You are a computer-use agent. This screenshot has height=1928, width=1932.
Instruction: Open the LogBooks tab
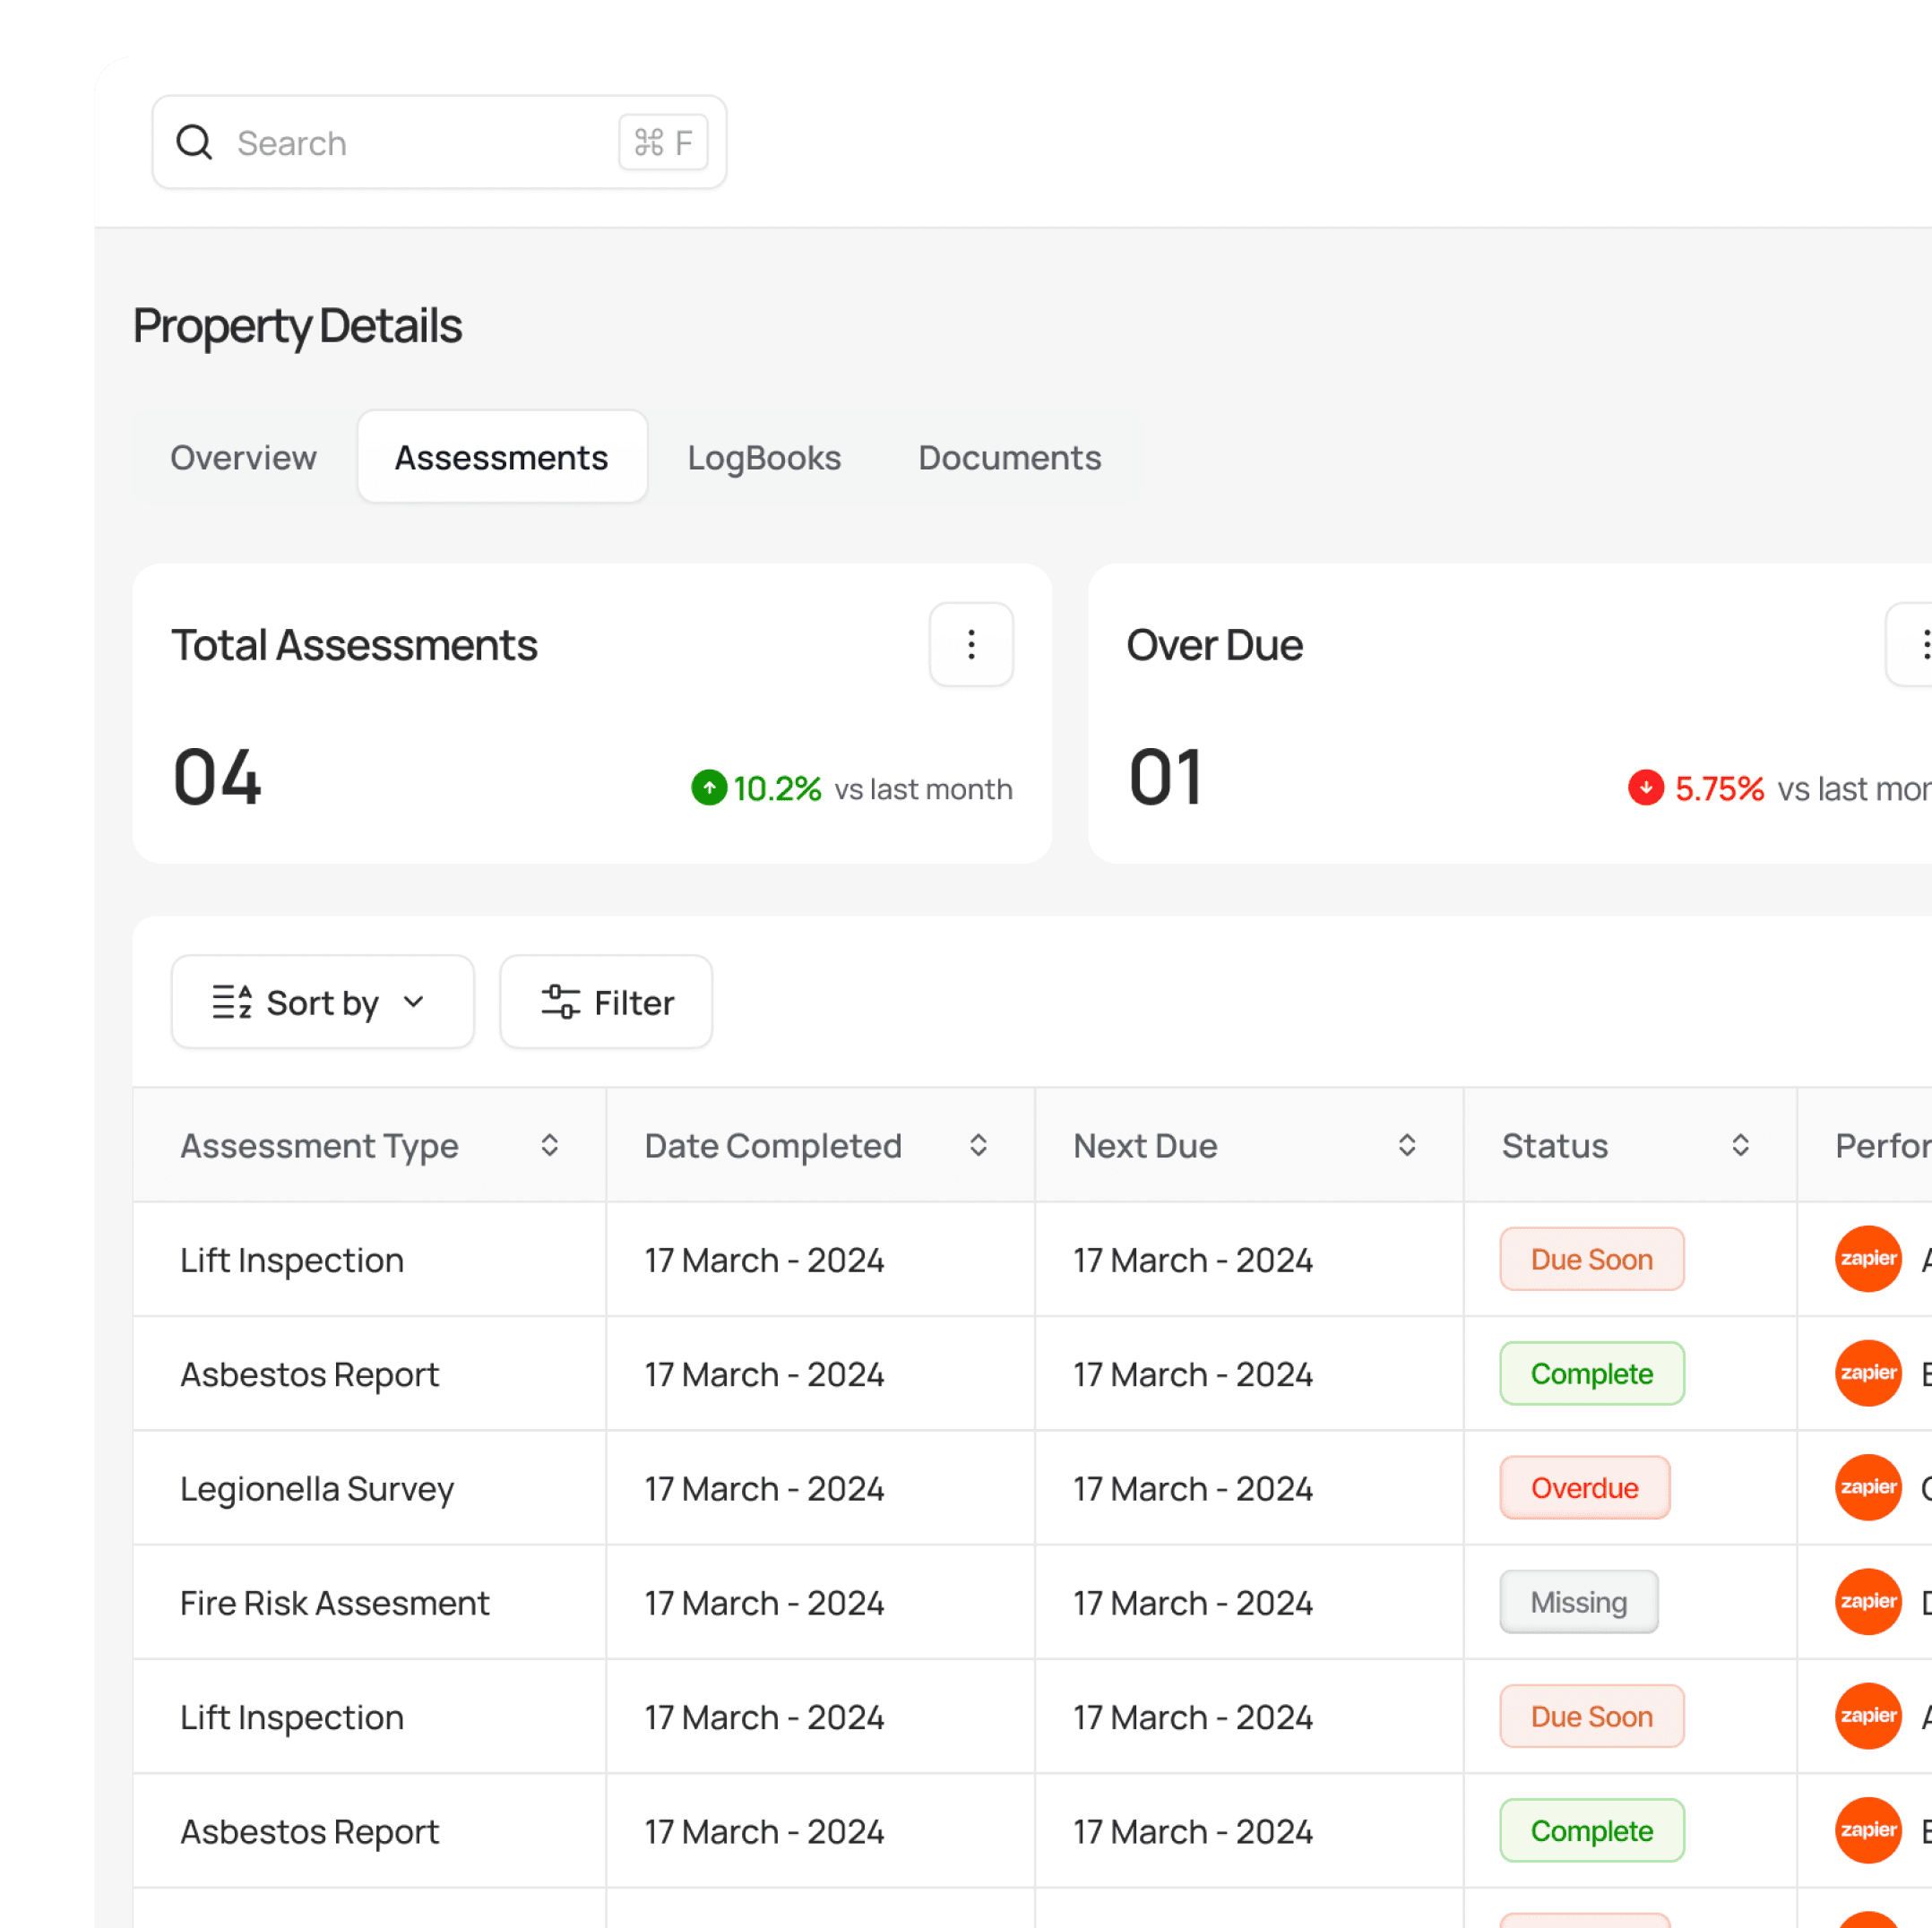click(764, 457)
